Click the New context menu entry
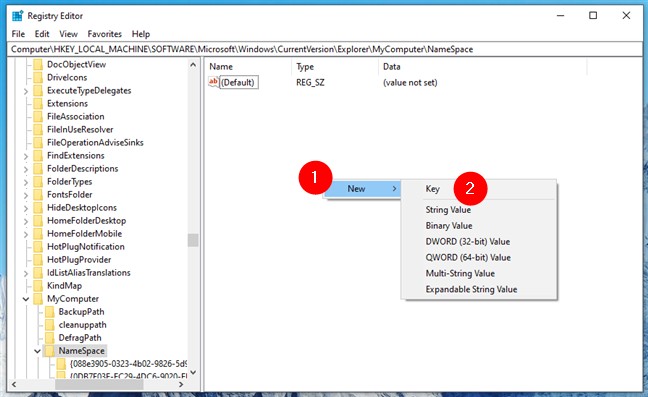This screenshot has height=397, width=648. pos(362,189)
